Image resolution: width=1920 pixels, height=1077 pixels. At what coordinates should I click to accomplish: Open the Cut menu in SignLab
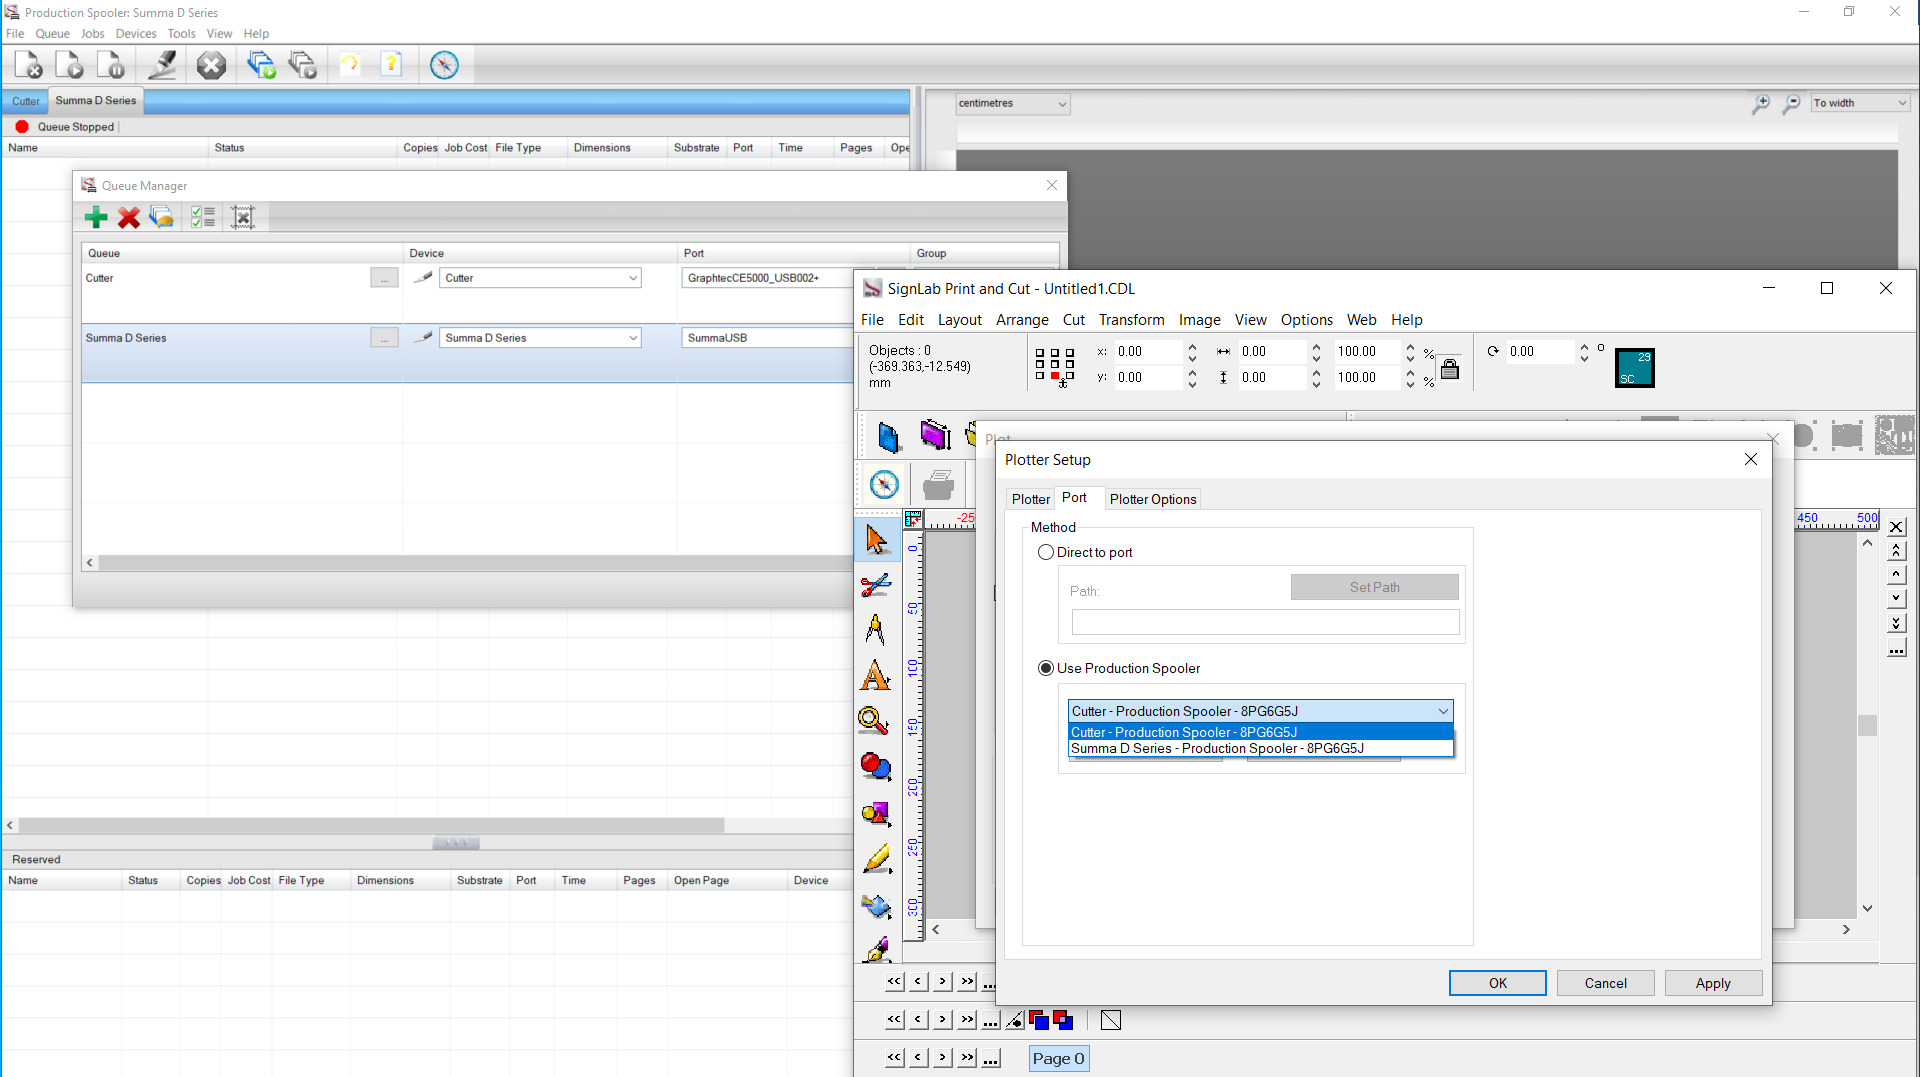point(1073,320)
